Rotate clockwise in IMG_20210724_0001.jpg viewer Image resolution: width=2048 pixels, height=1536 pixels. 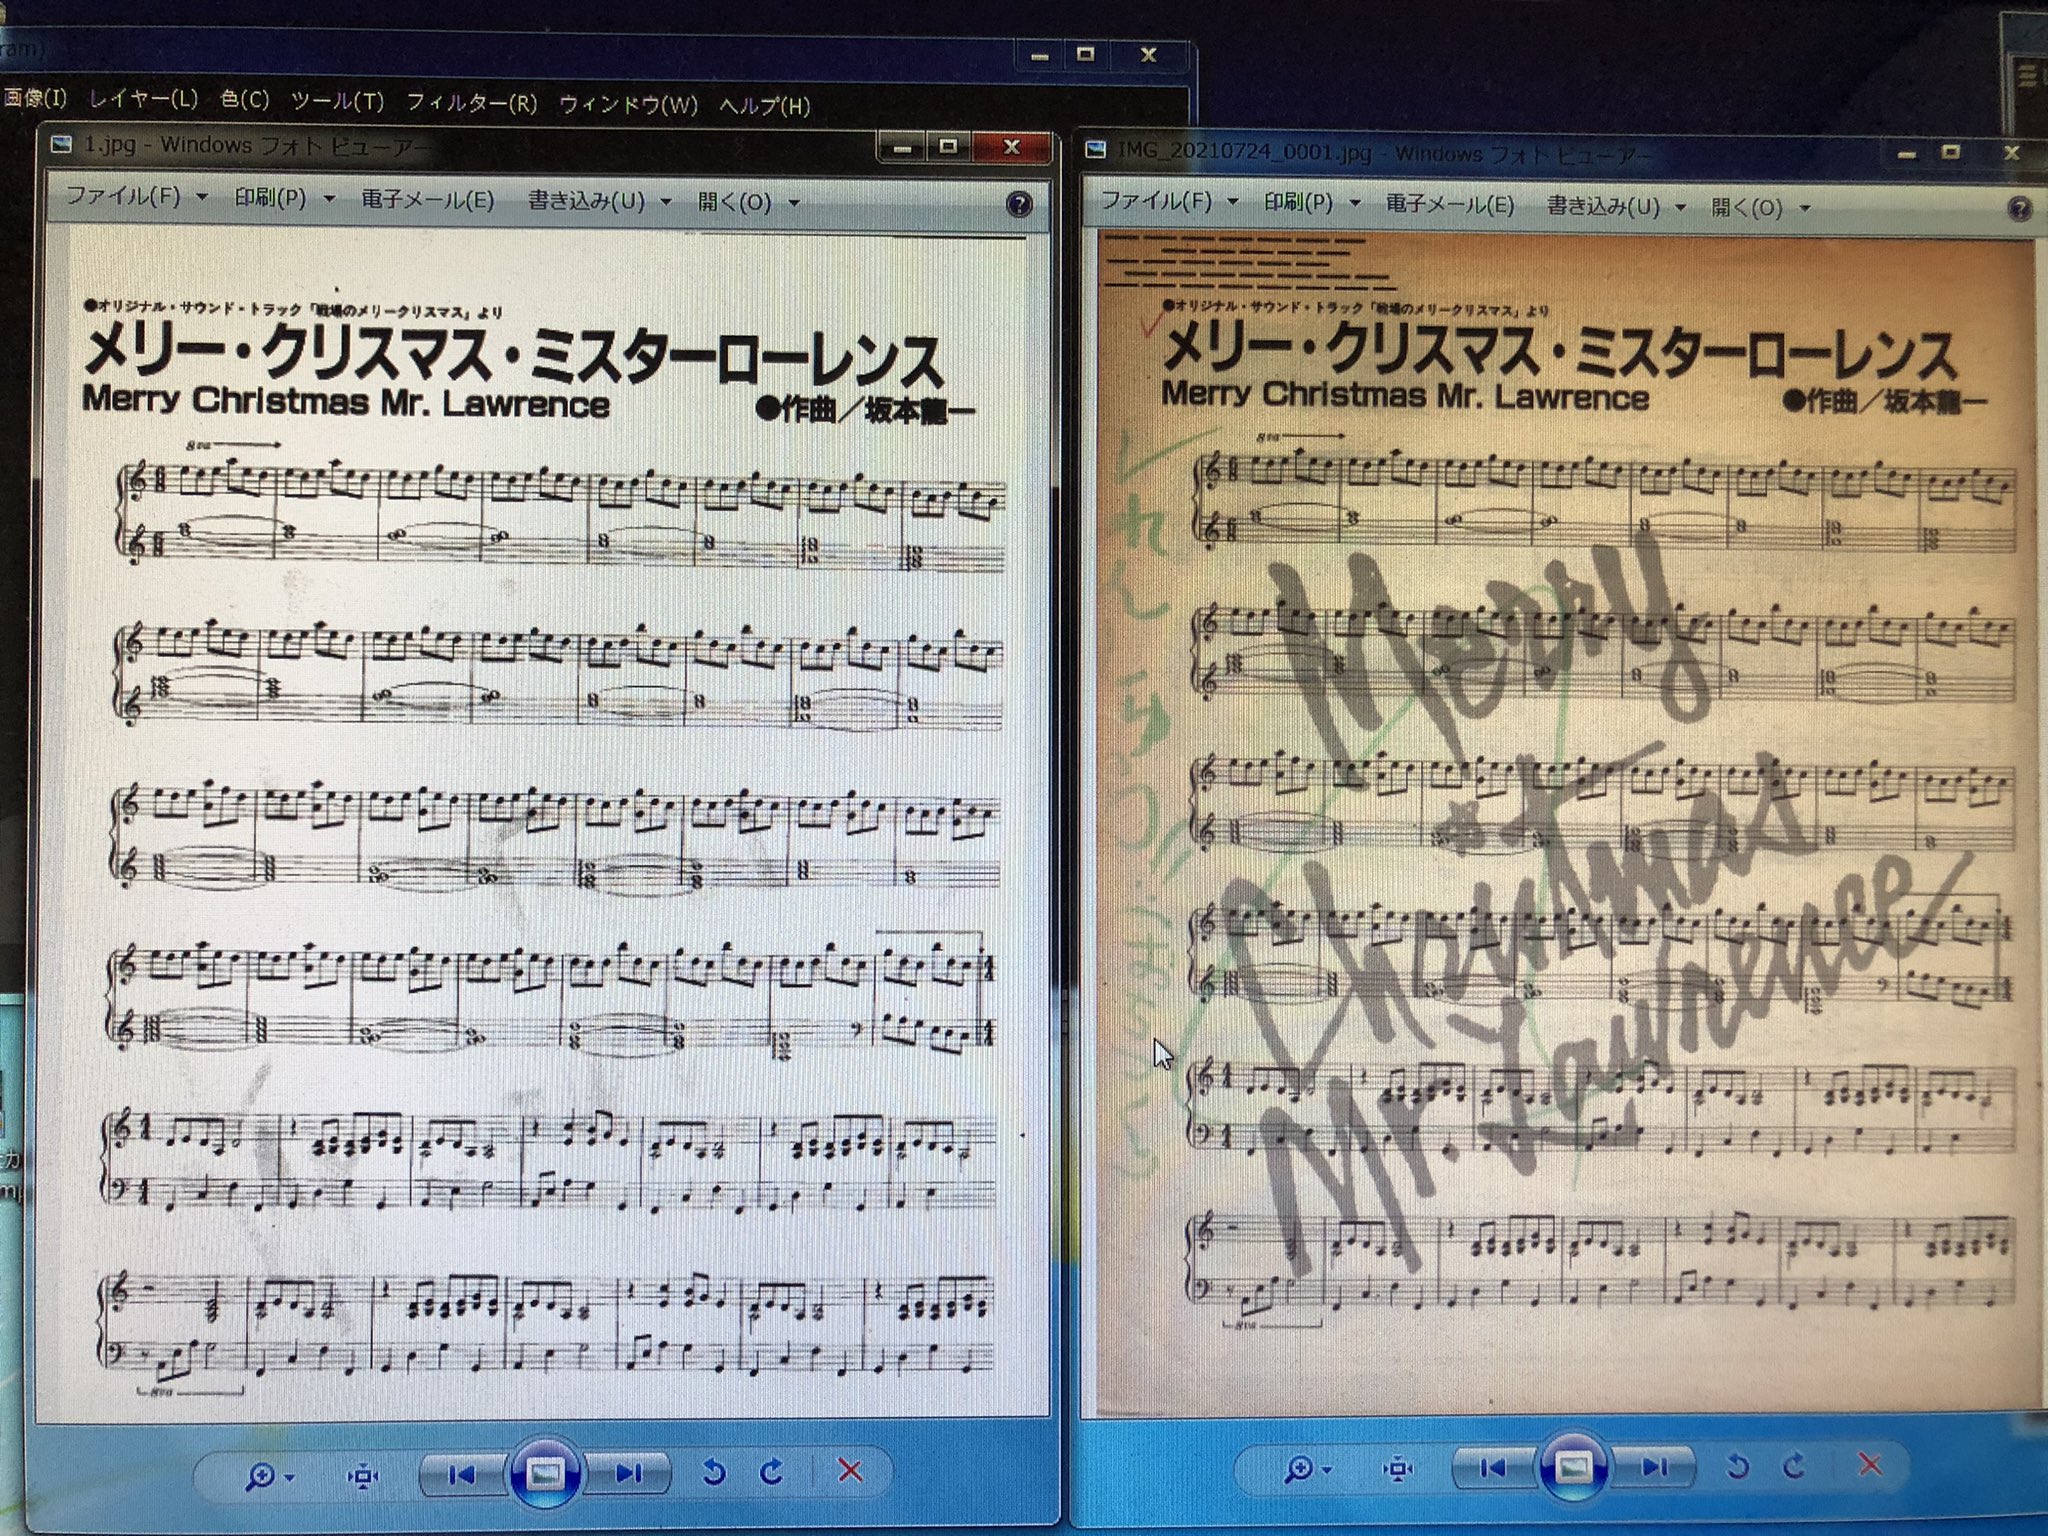click(1794, 1466)
